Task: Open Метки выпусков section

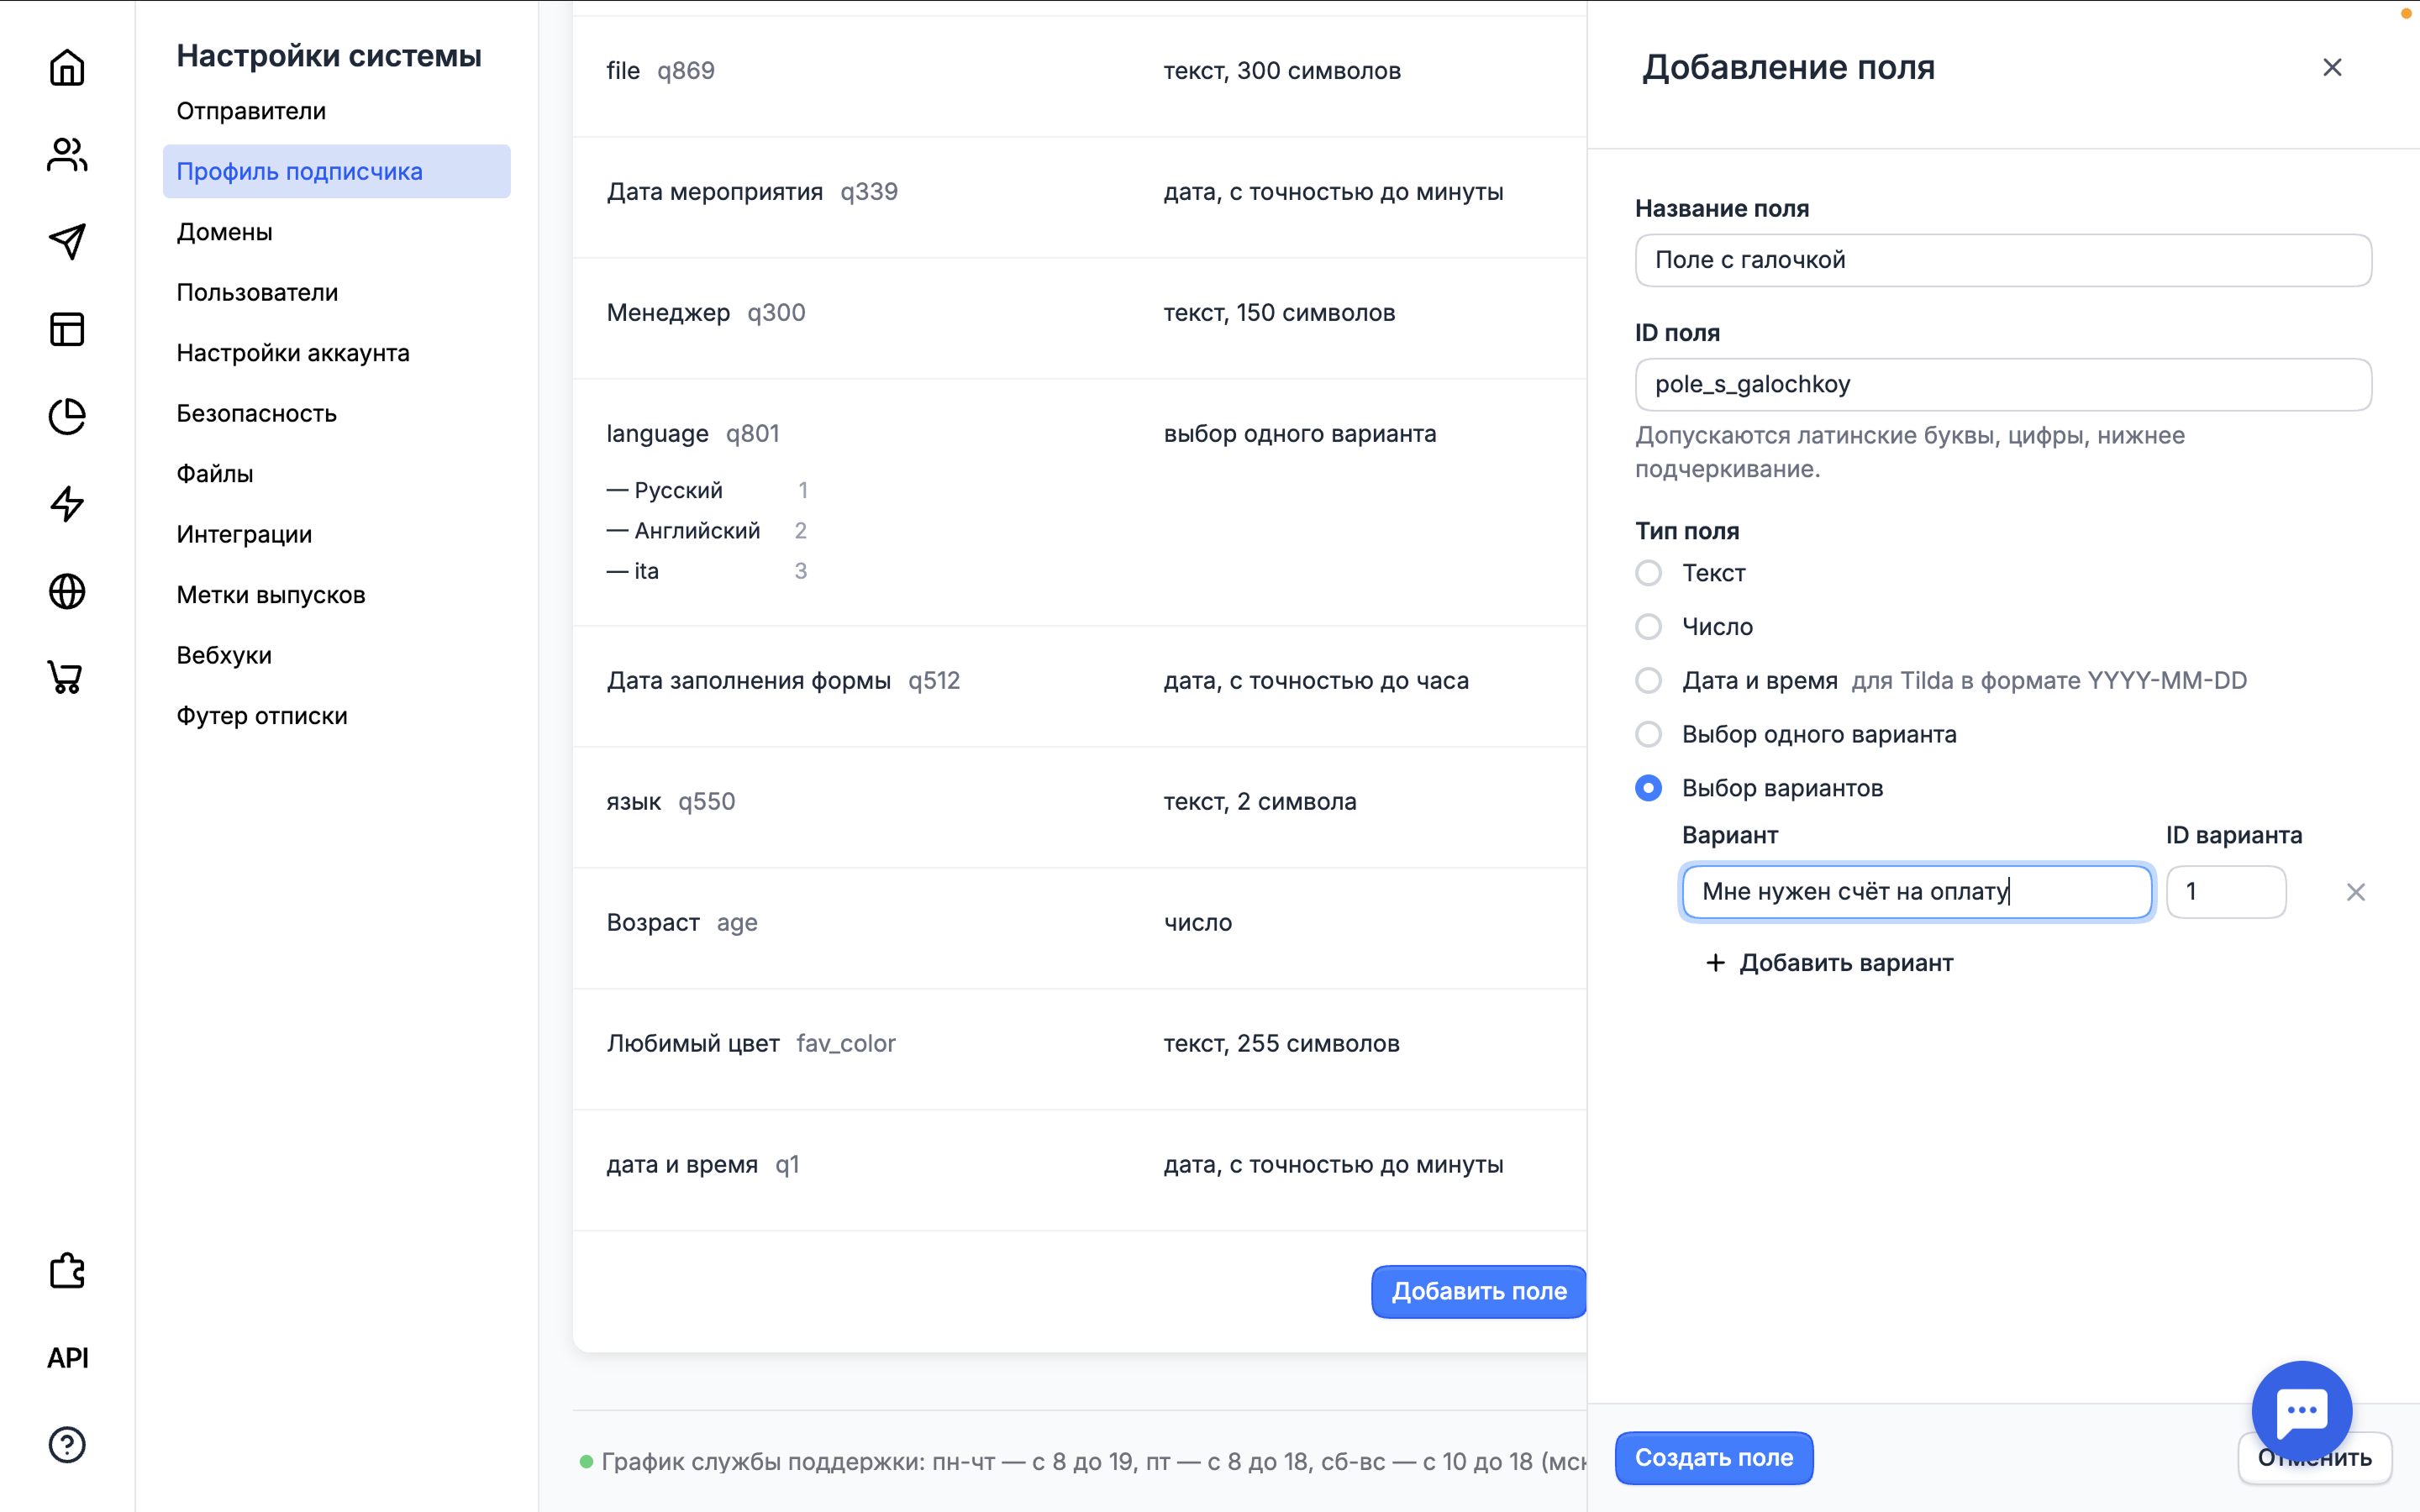Action: (x=271, y=595)
